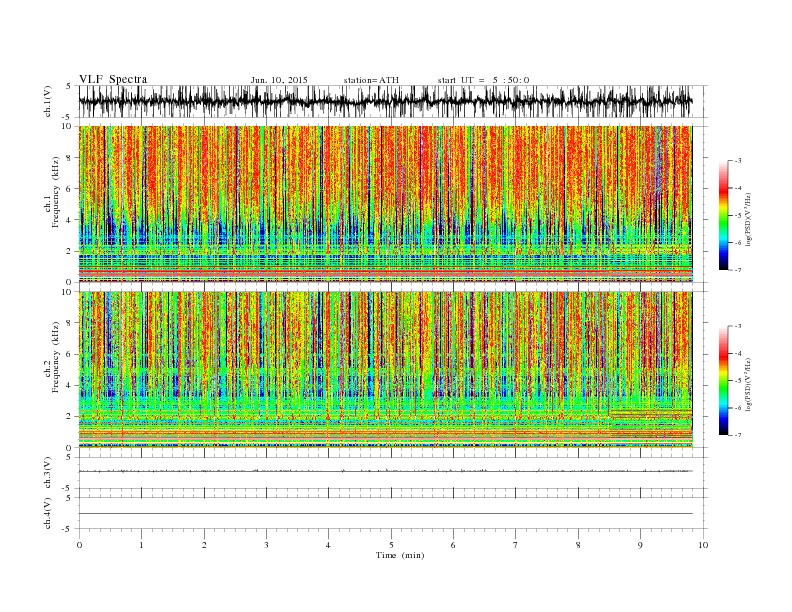Viewport: 792px width, 612px height.
Task: Click time axis tick label "9"
Action: [x=640, y=545]
